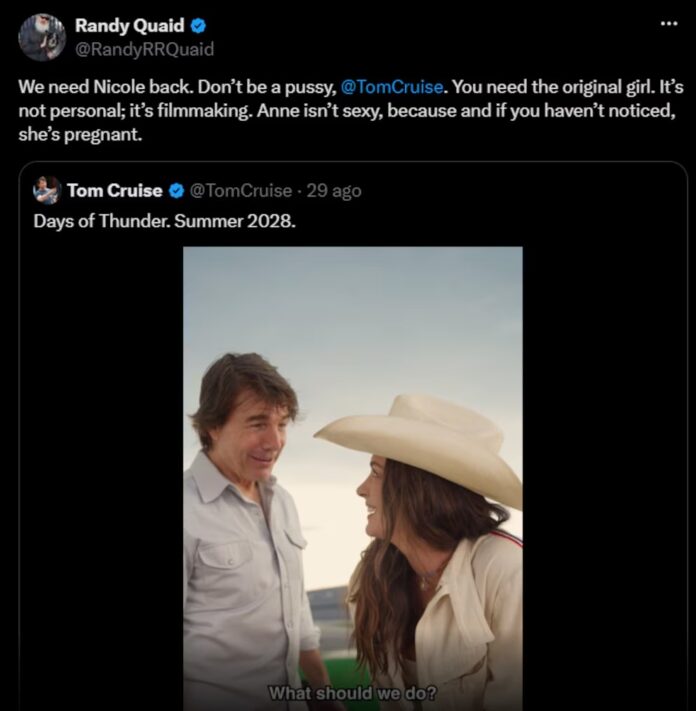Open the @RandyRRQuaid handle
Image resolution: width=696 pixels, height=711 pixels.
(144, 49)
